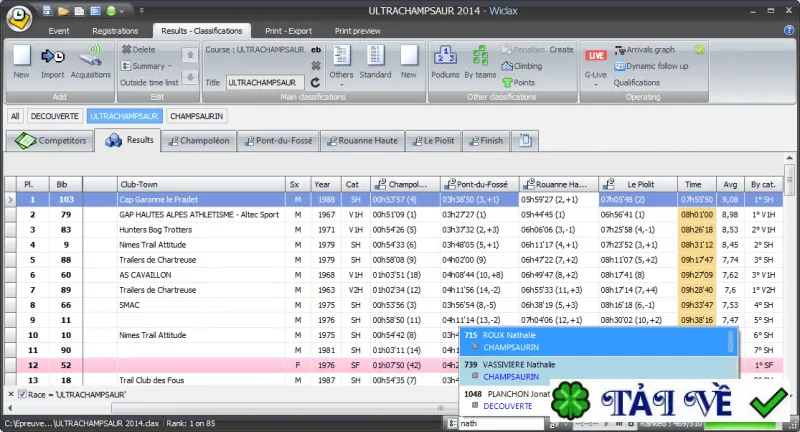Viewport: 800px width, 432px height.
Task: Open the Finish checkpoint tab
Action: (x=486, y=141)
